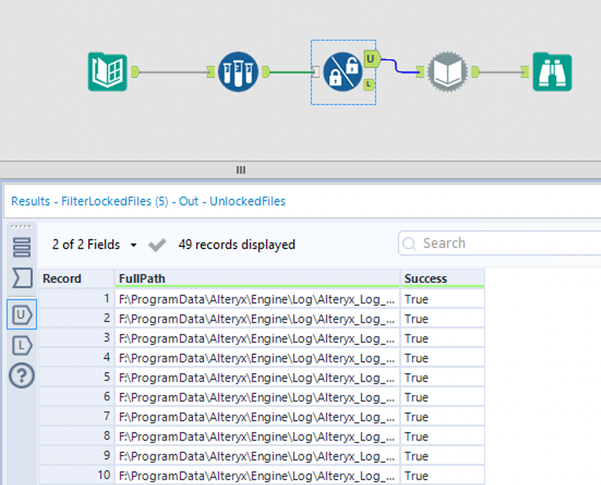
Task: Select Success value True in record 2
Action: [443, 319]
